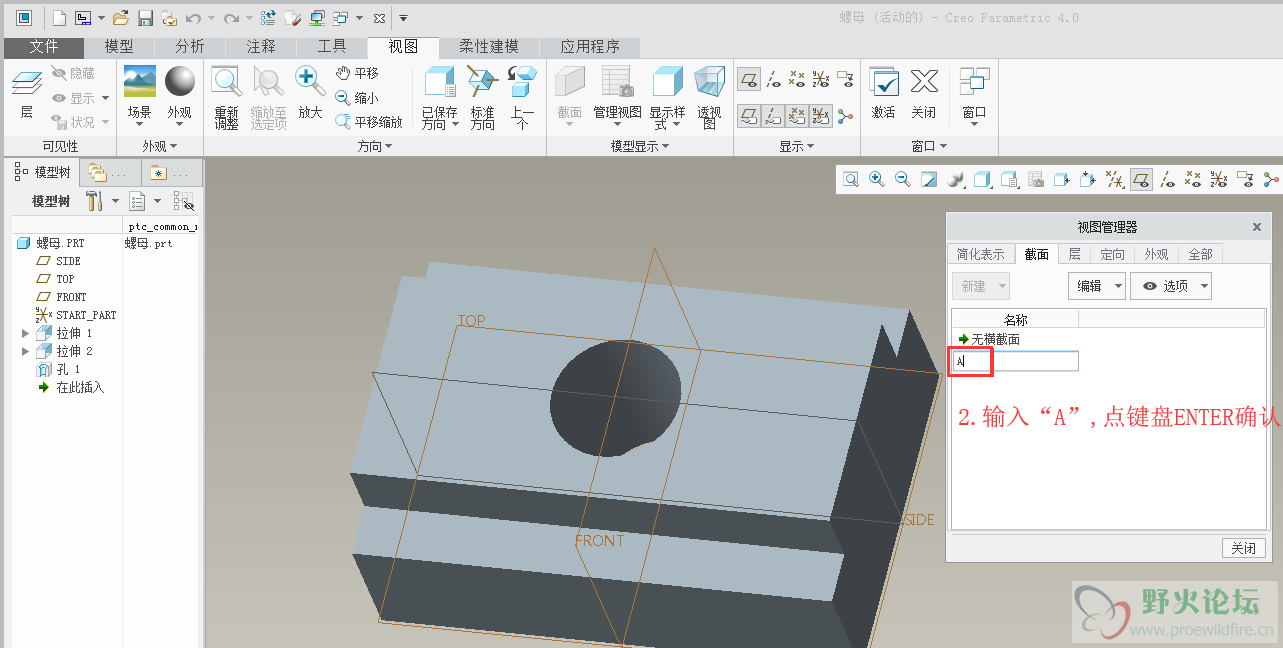Open the 文件 menu
Screen dimensions: 1283x648
point(44,47)
